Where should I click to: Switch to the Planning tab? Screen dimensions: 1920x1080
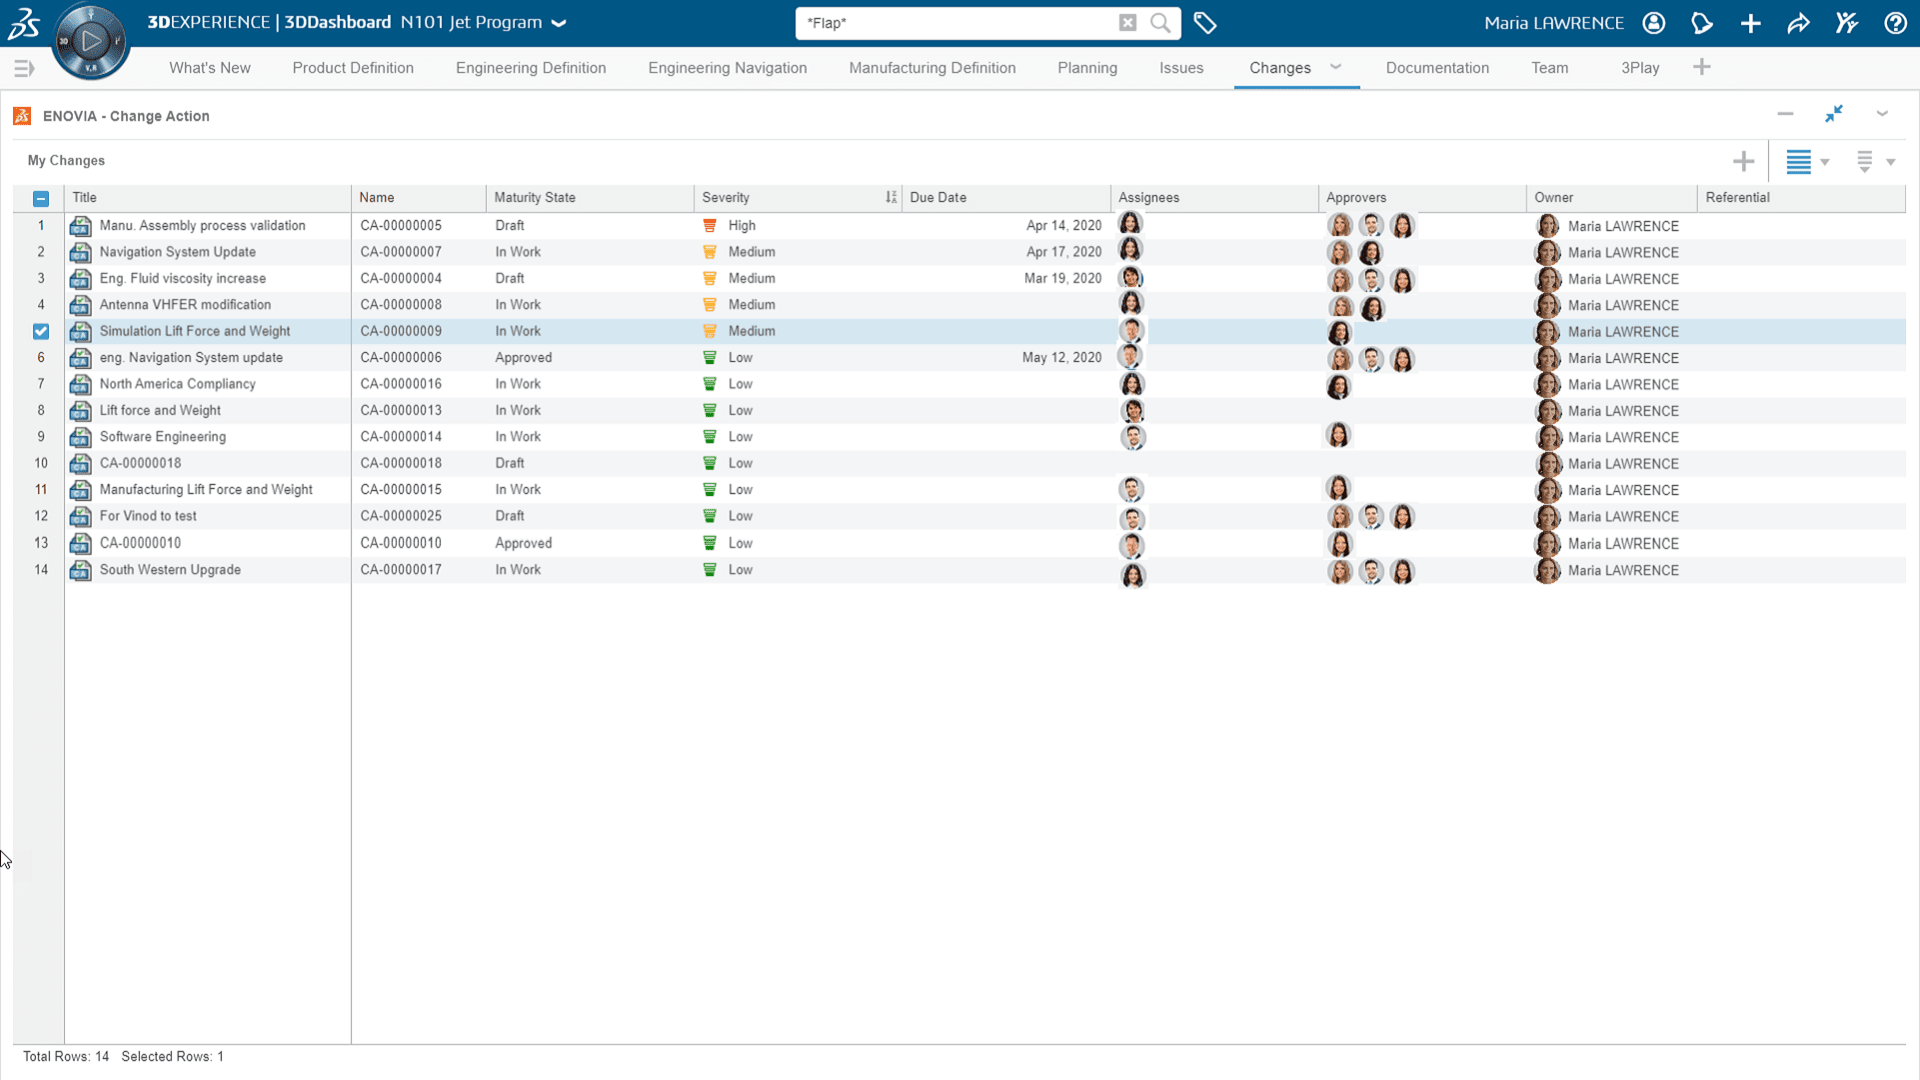click(x=1087, y=67)
